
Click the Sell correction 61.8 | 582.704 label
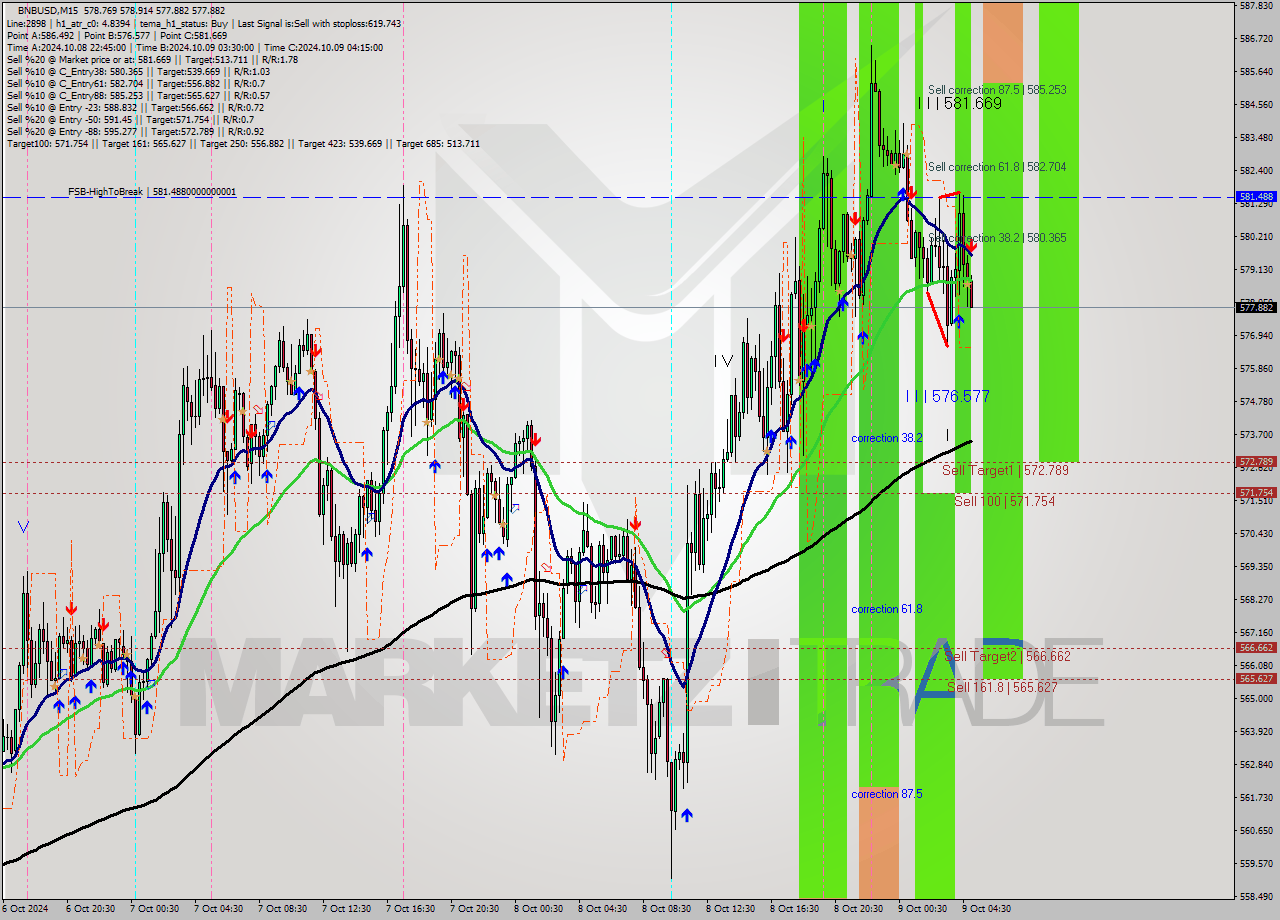point(996,167)
